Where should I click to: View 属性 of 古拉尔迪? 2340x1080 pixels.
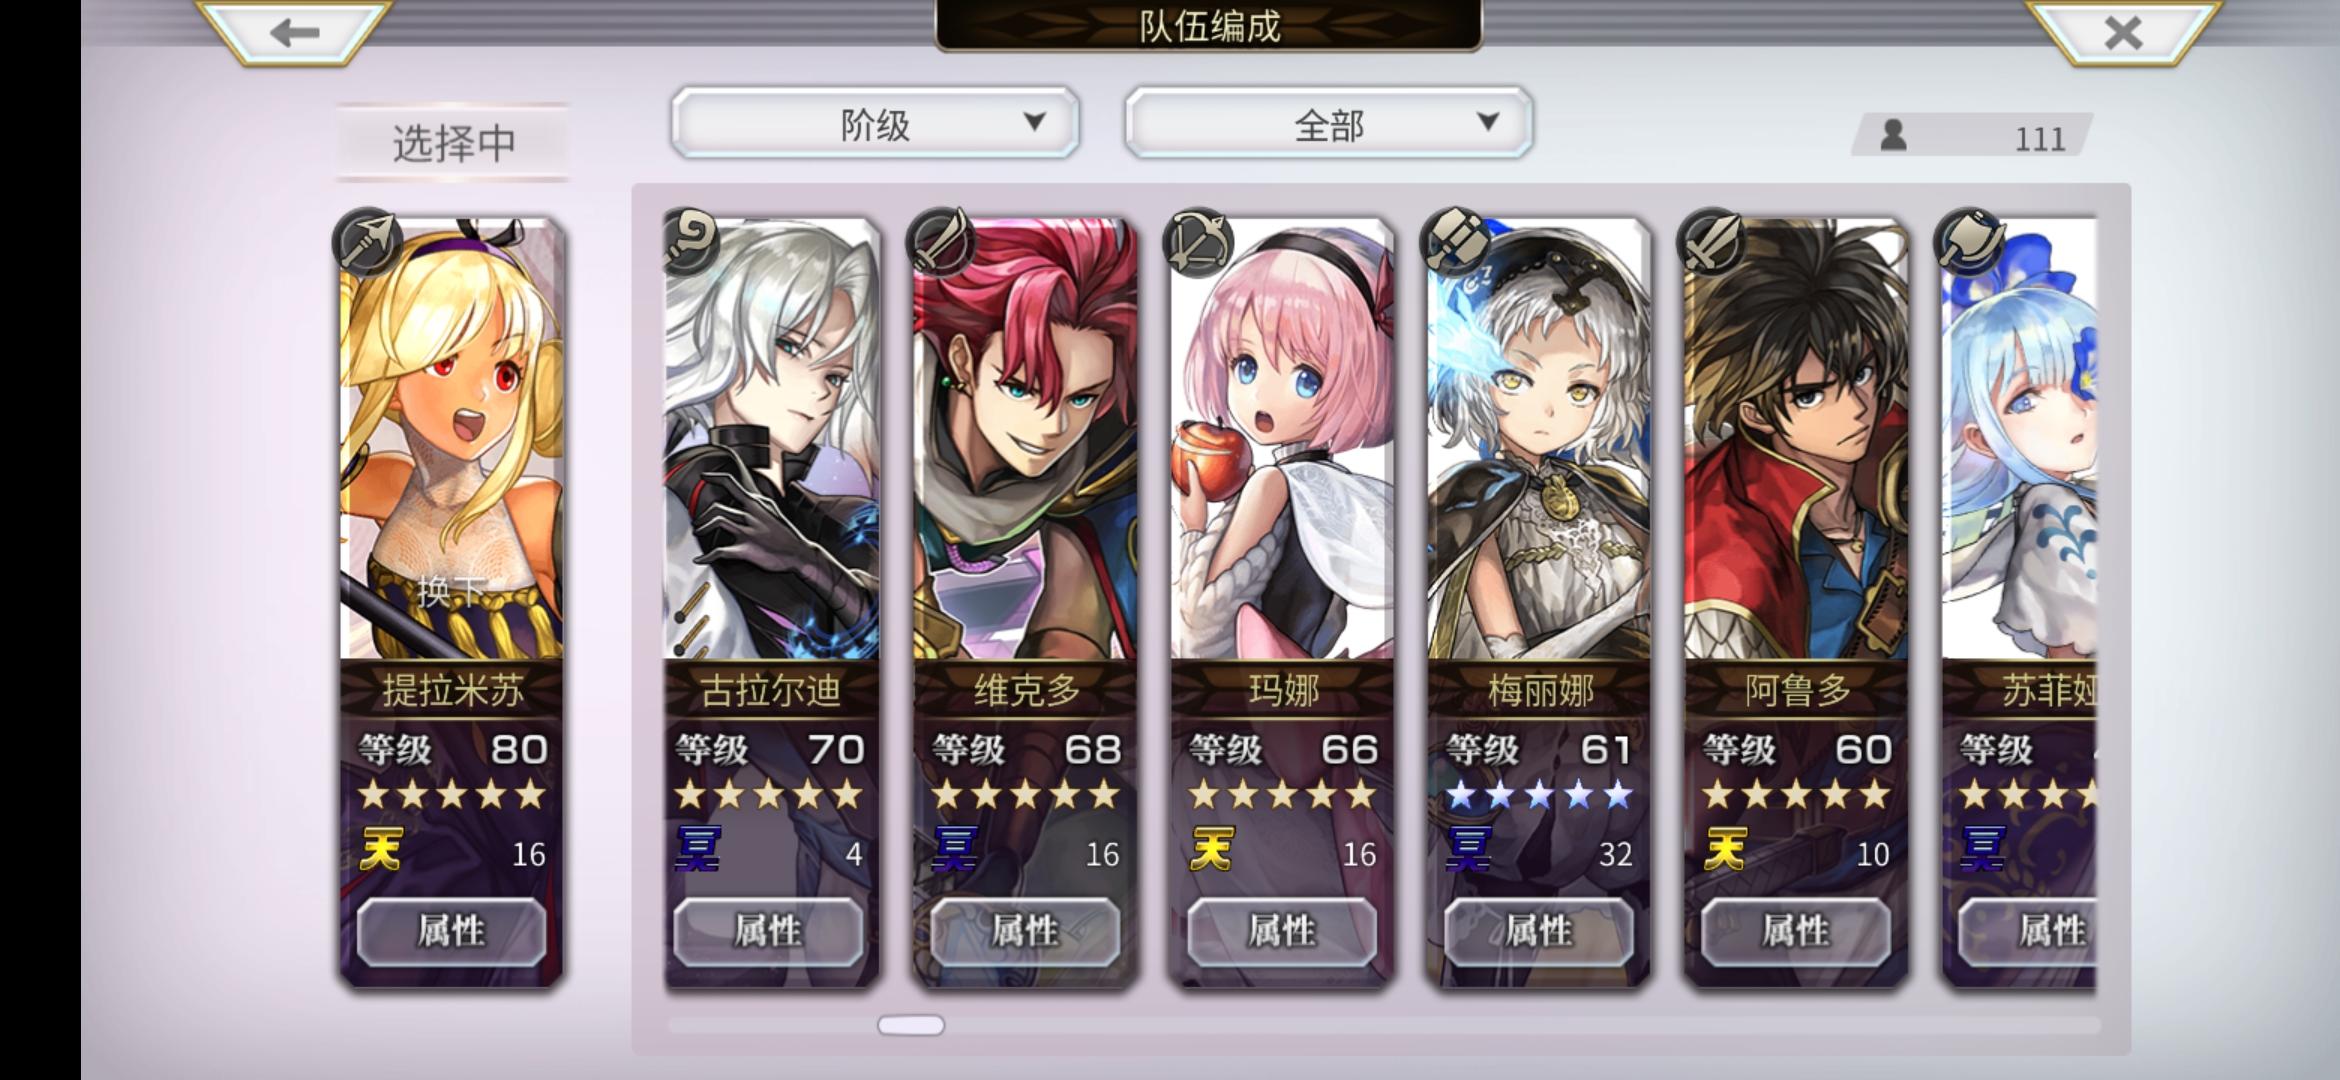click(768, 931)
